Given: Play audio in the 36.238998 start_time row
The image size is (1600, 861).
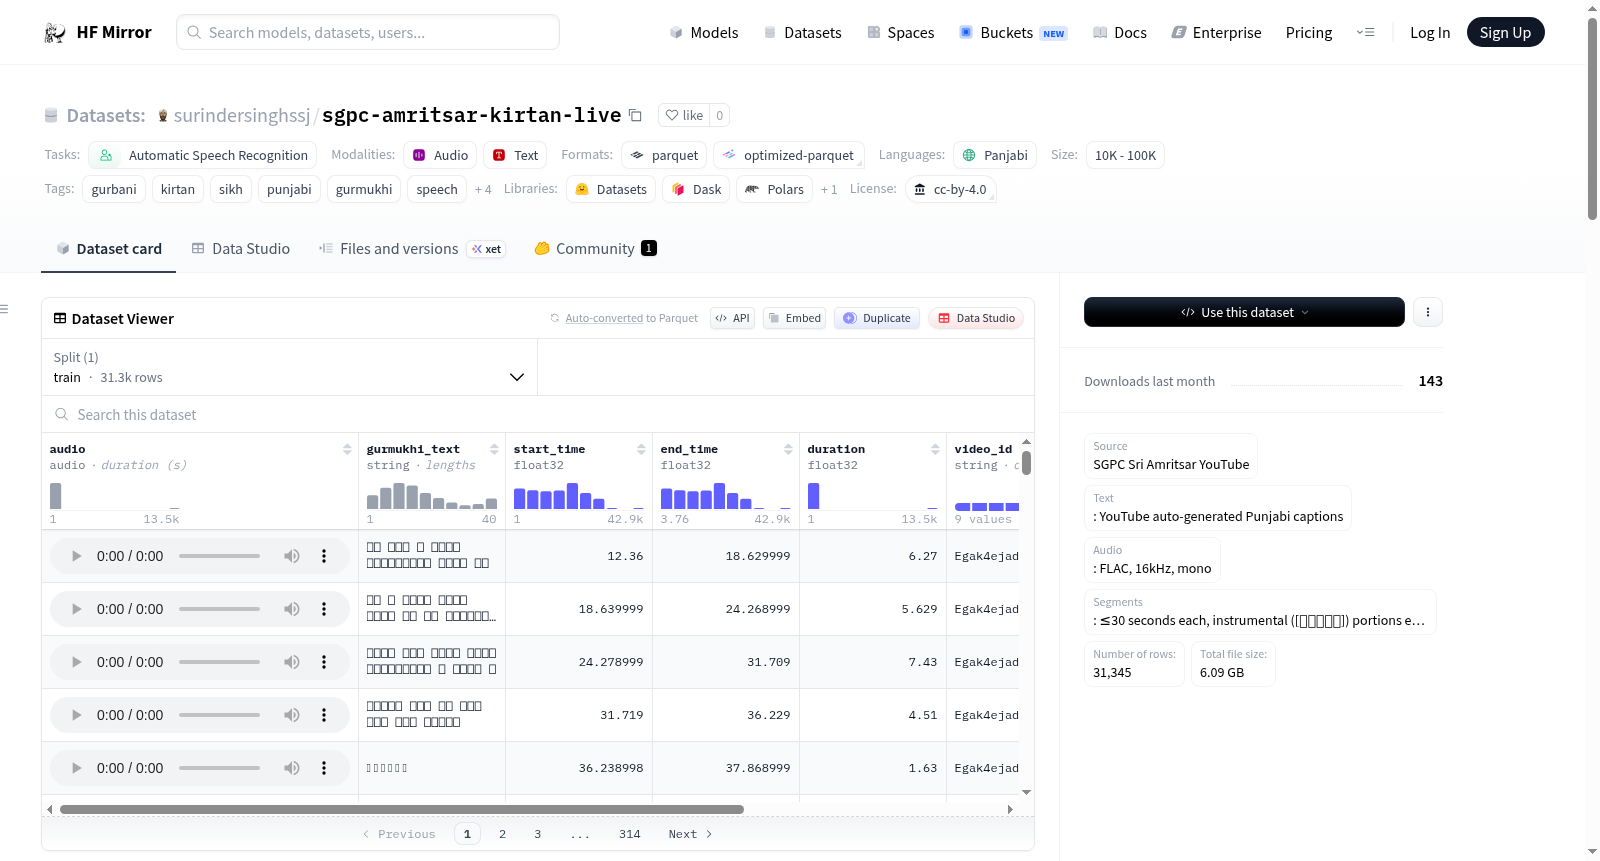Looking at the screenshot, I should point(76,768).
